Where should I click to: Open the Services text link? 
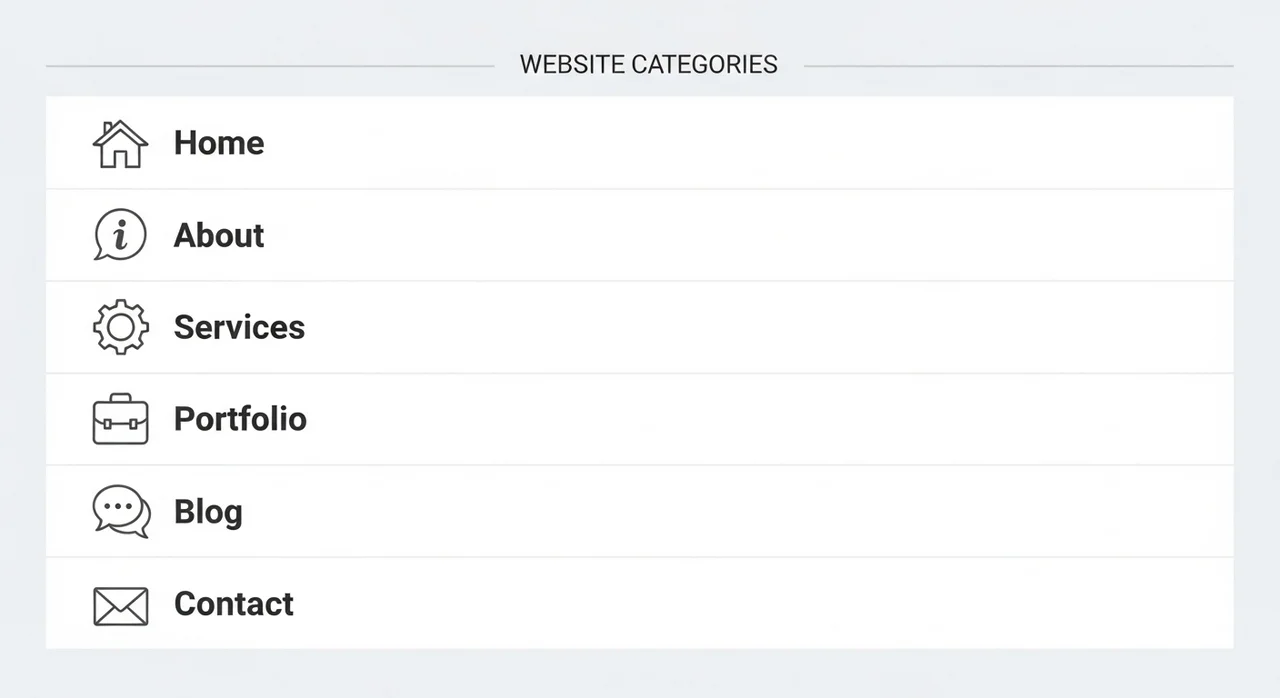tap(239, 327)
